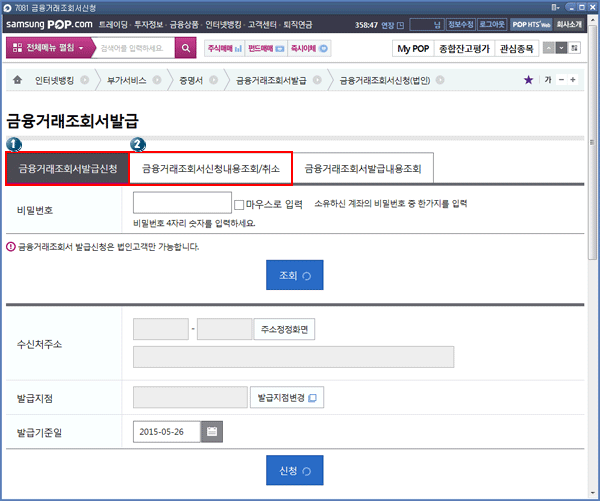Click the dark down-arrow button near 관심종목
This screenshot has height=501, width=600.
pyautogui.click(x=561, y=48)
